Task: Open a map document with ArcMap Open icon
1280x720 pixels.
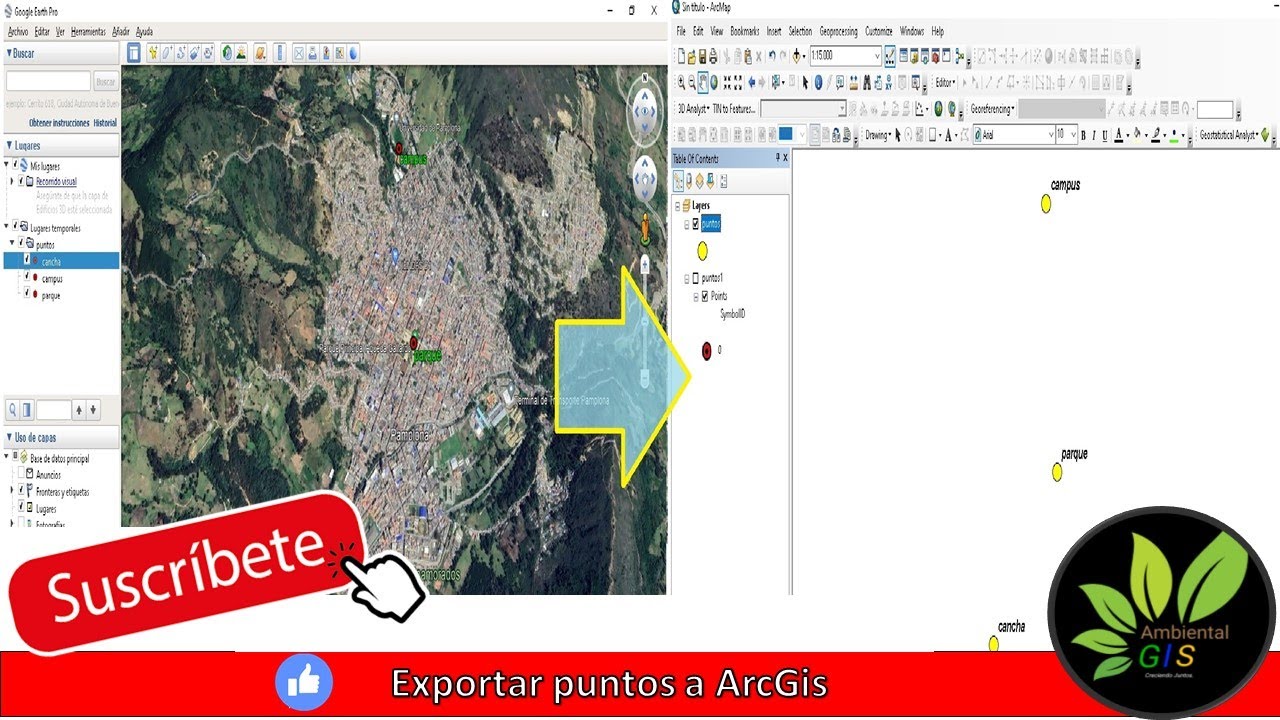Action: [x=692, y=56]
